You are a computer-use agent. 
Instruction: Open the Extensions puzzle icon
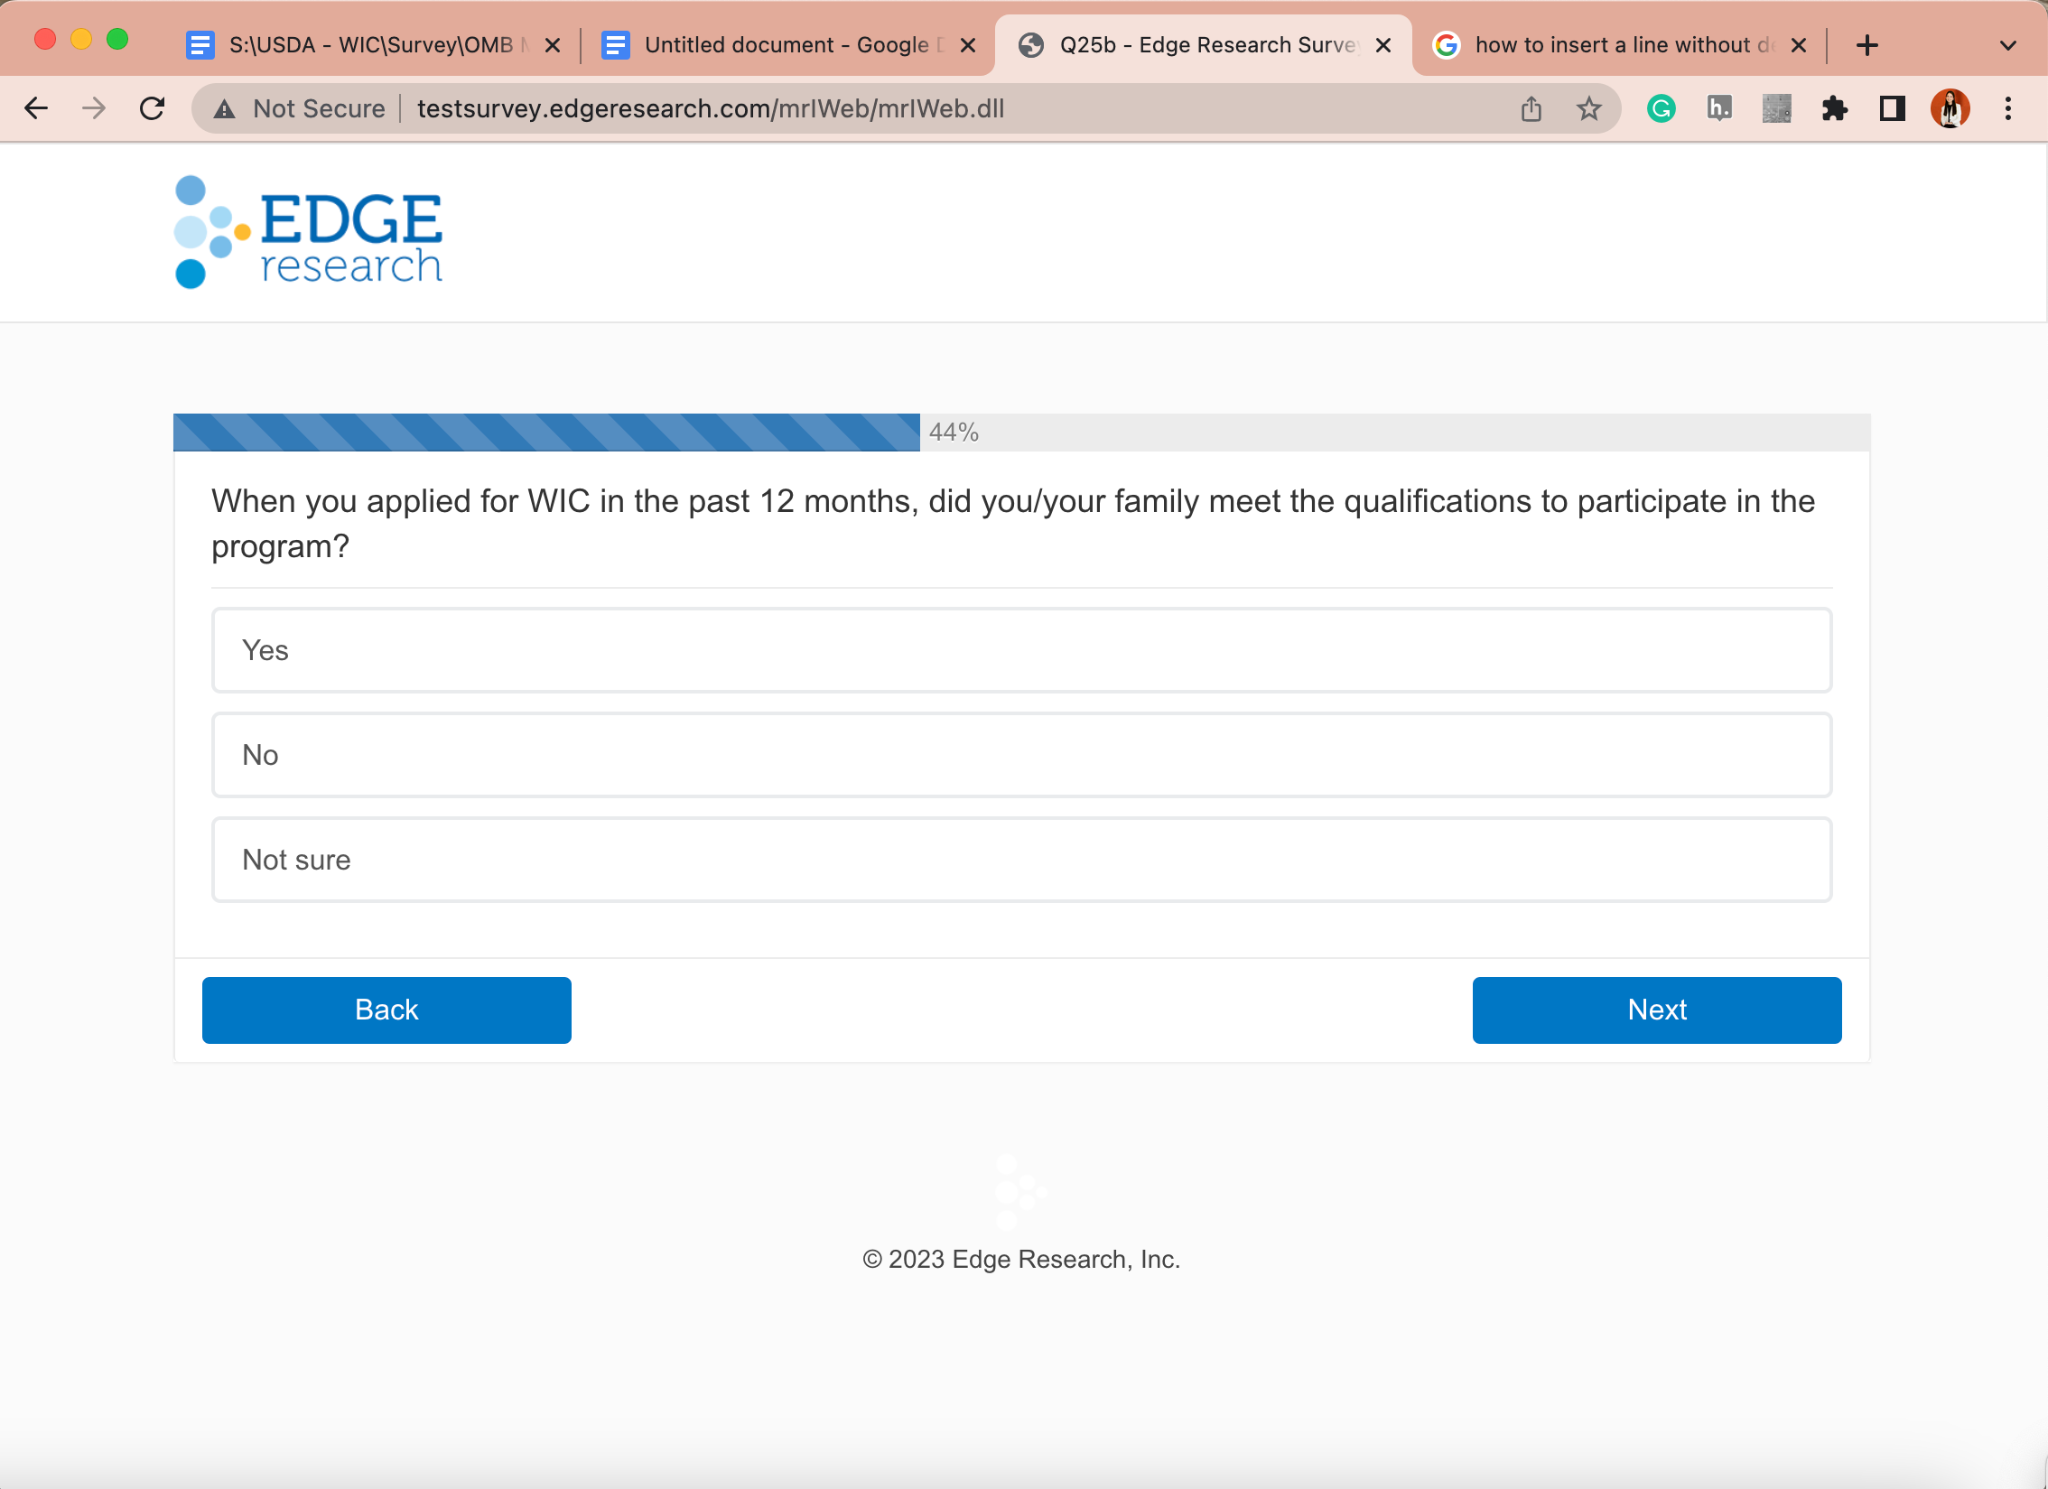tap(1834, 108)
